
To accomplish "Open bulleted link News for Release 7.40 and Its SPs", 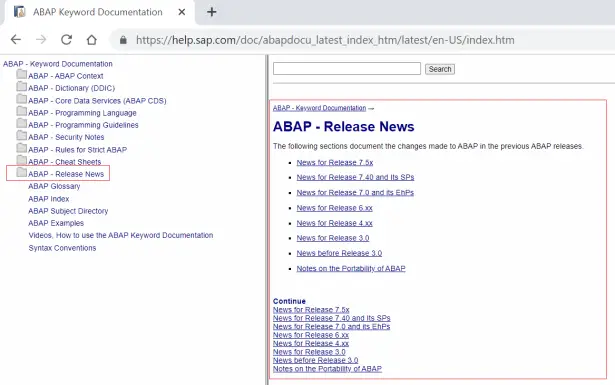I will pos(355,177).
